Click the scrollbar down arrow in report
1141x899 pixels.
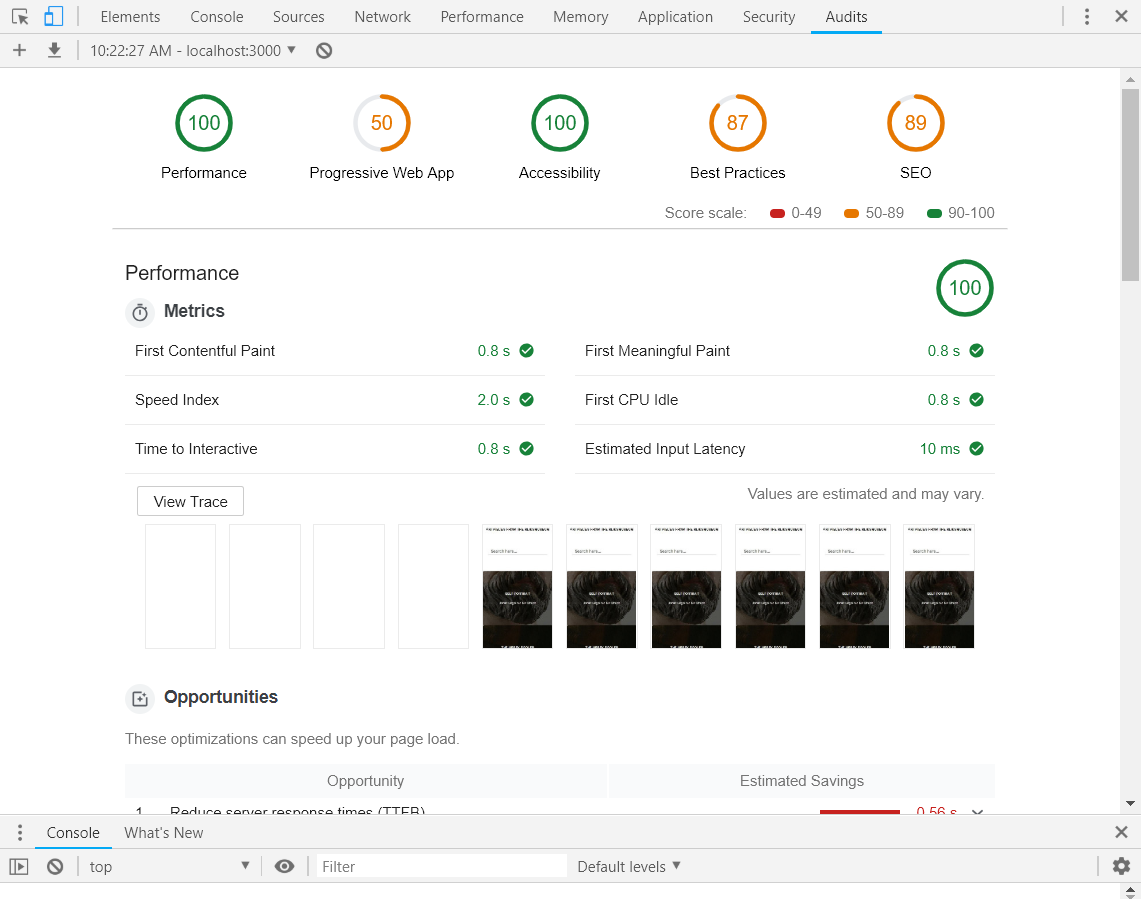point(1130,804)
